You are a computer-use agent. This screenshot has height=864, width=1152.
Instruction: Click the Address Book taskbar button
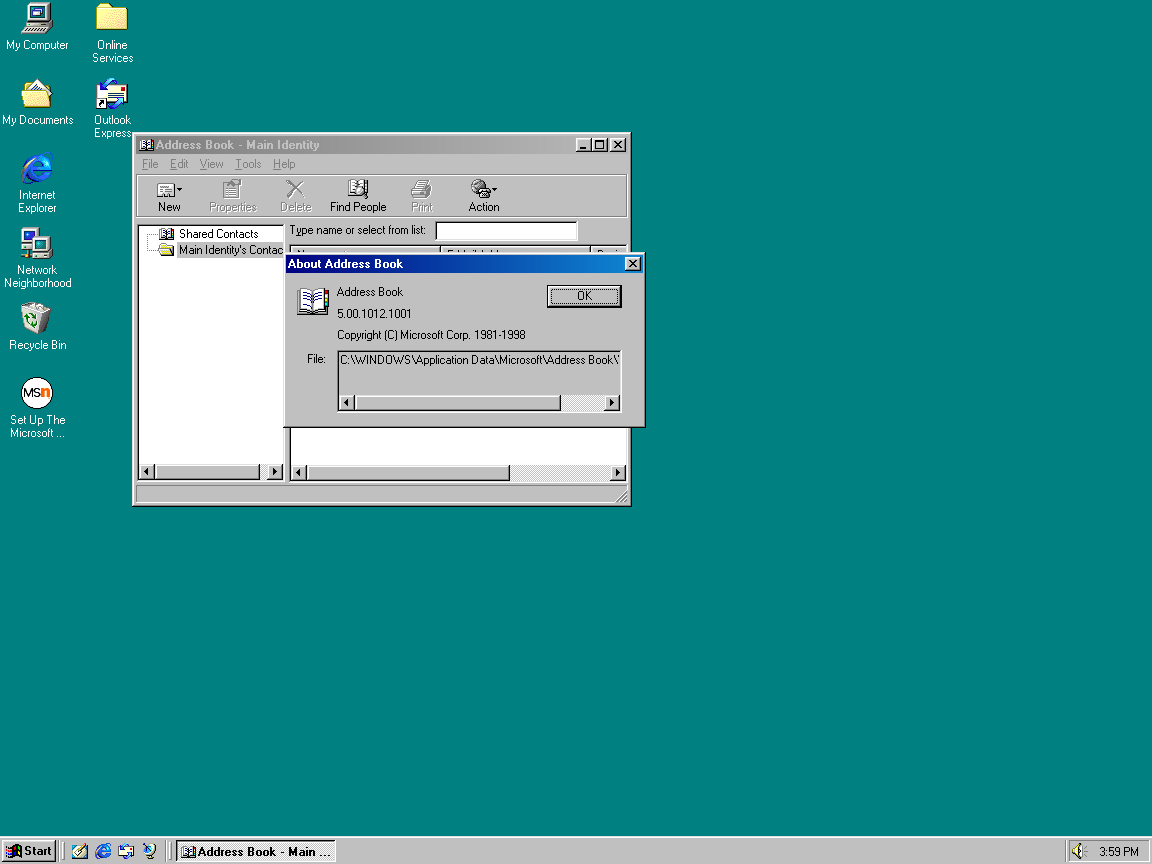click(255, 852)
